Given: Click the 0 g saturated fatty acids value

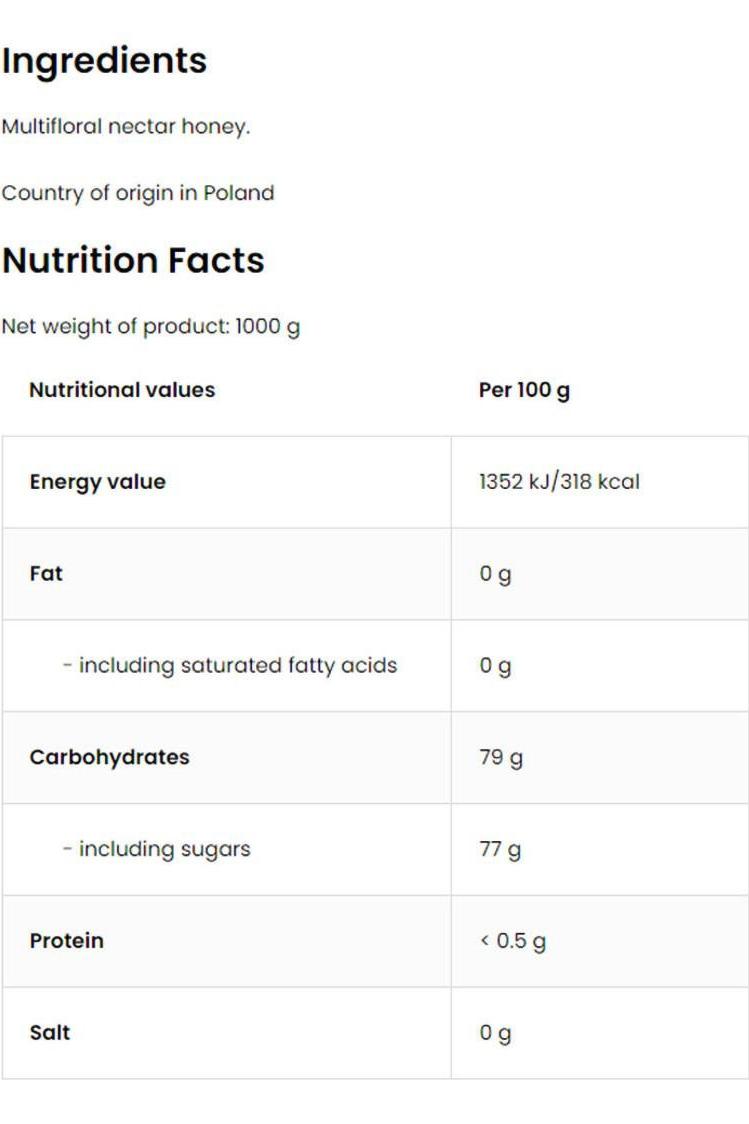Looking at the screenshot, I should click(x=495, y=666).
